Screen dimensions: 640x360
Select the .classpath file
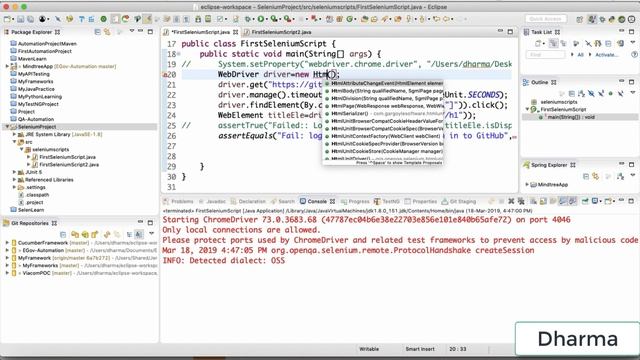pos(37,195)
